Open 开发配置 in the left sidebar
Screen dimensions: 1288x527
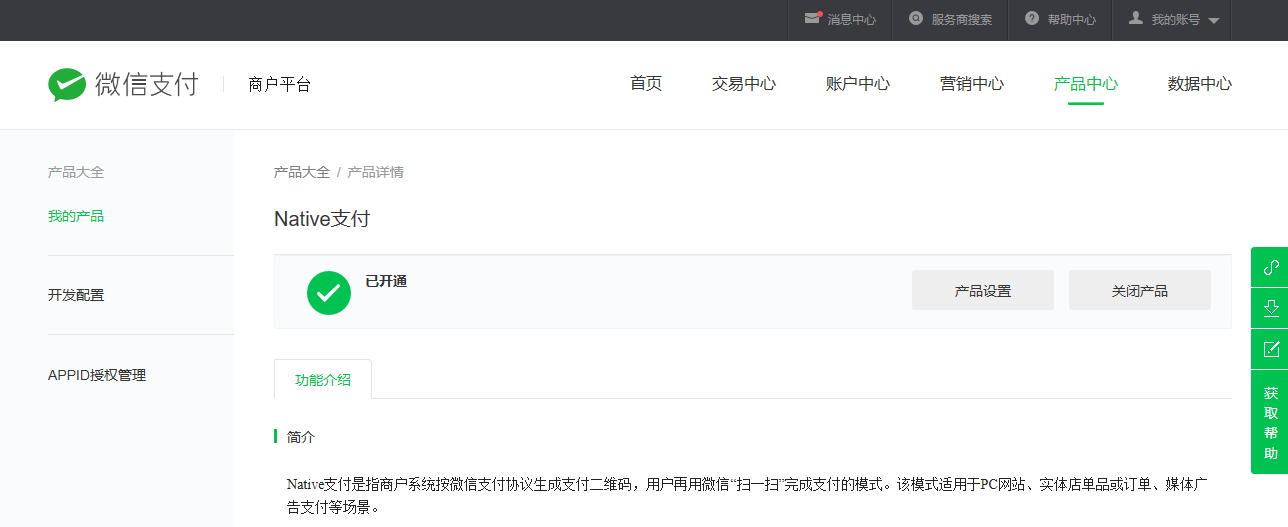76,295
